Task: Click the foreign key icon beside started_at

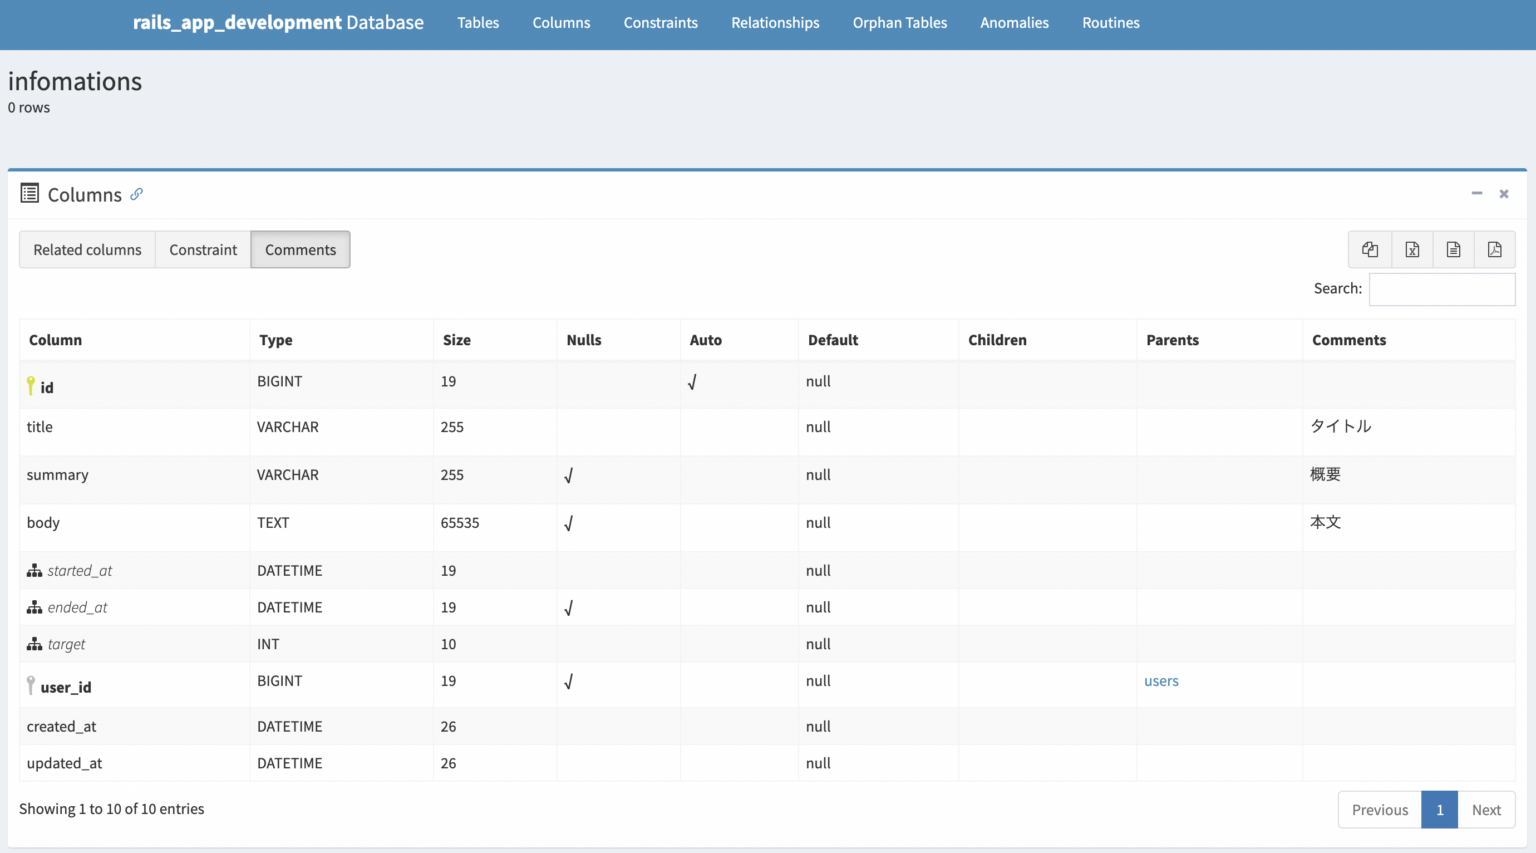Action: click(33, 570)
